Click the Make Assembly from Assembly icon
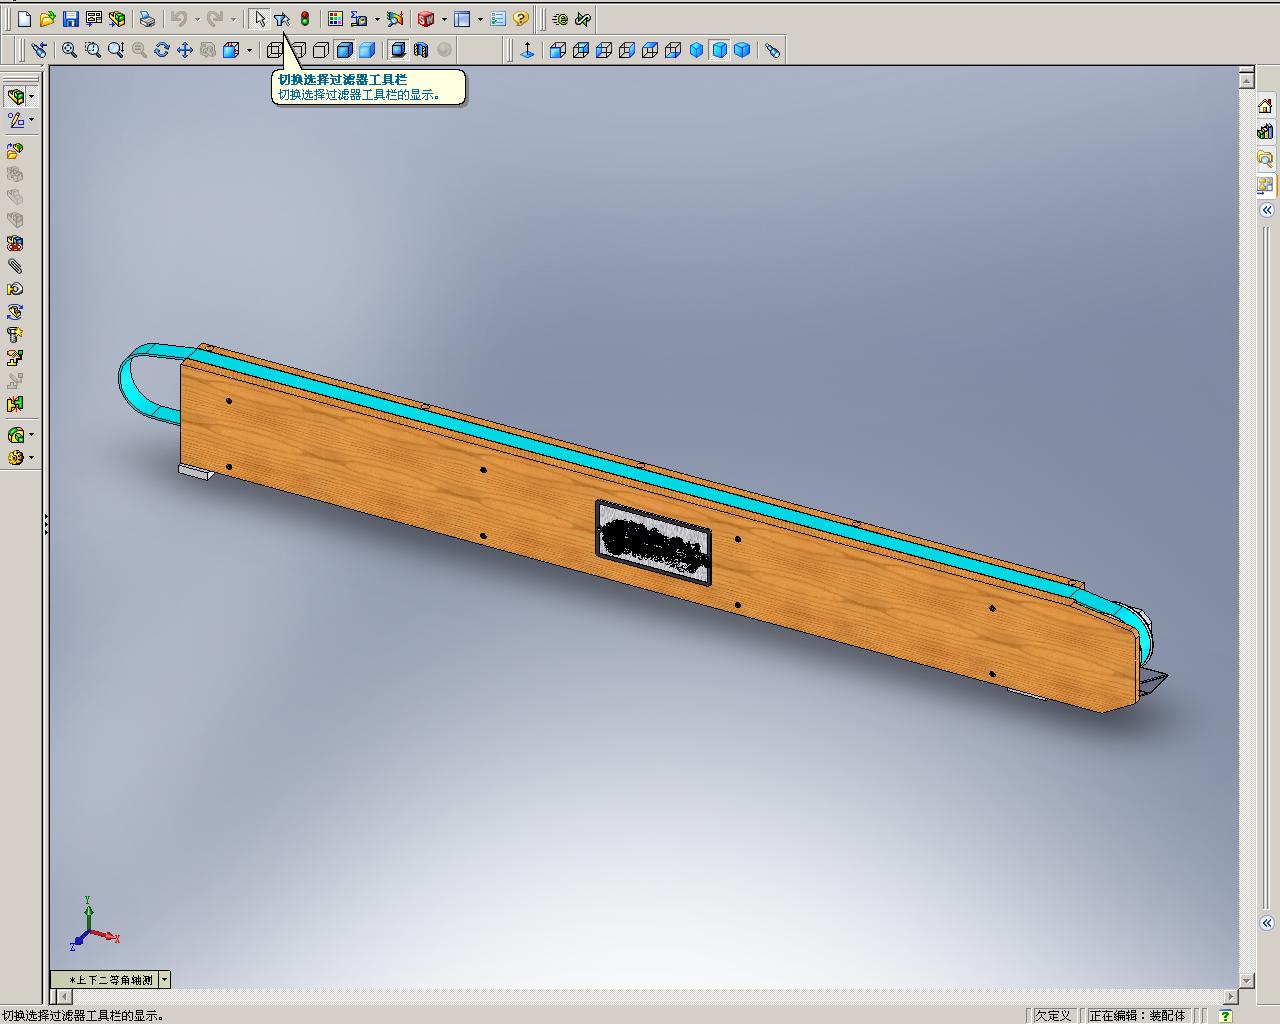 pos(117,19)
